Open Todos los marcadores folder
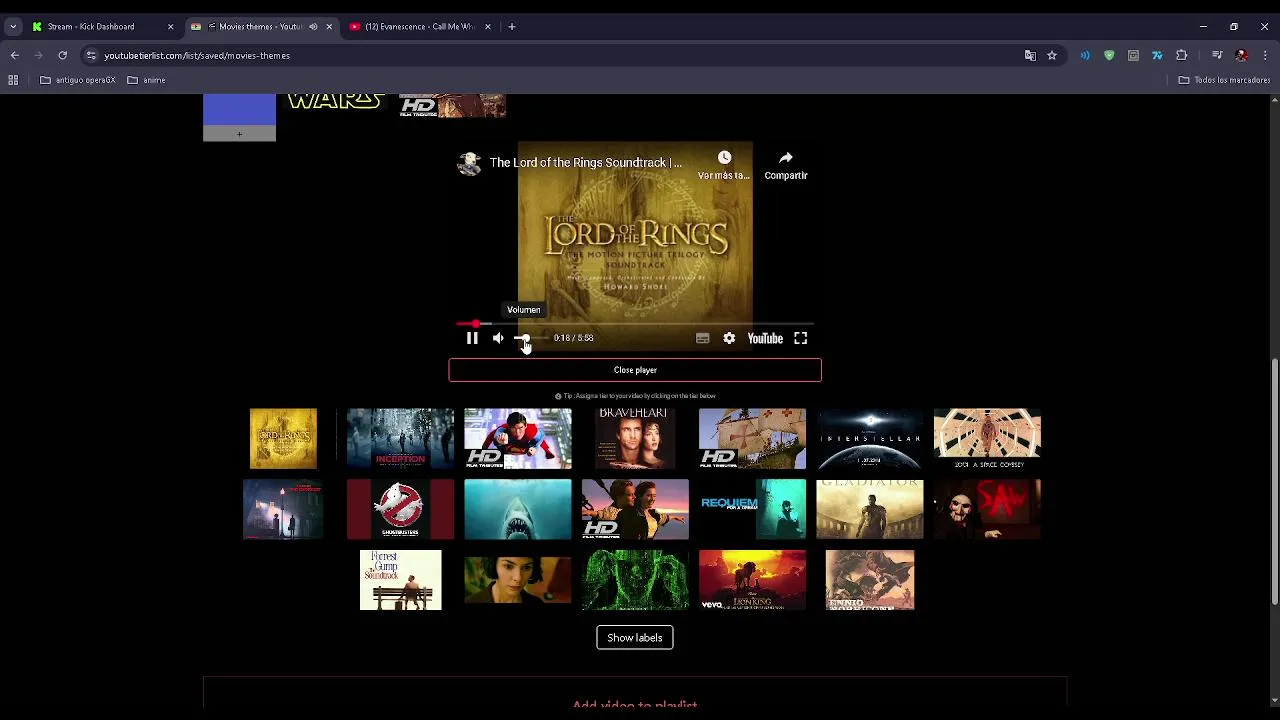The height and width of the screenshot is (720, 1280). [1224, 80]
